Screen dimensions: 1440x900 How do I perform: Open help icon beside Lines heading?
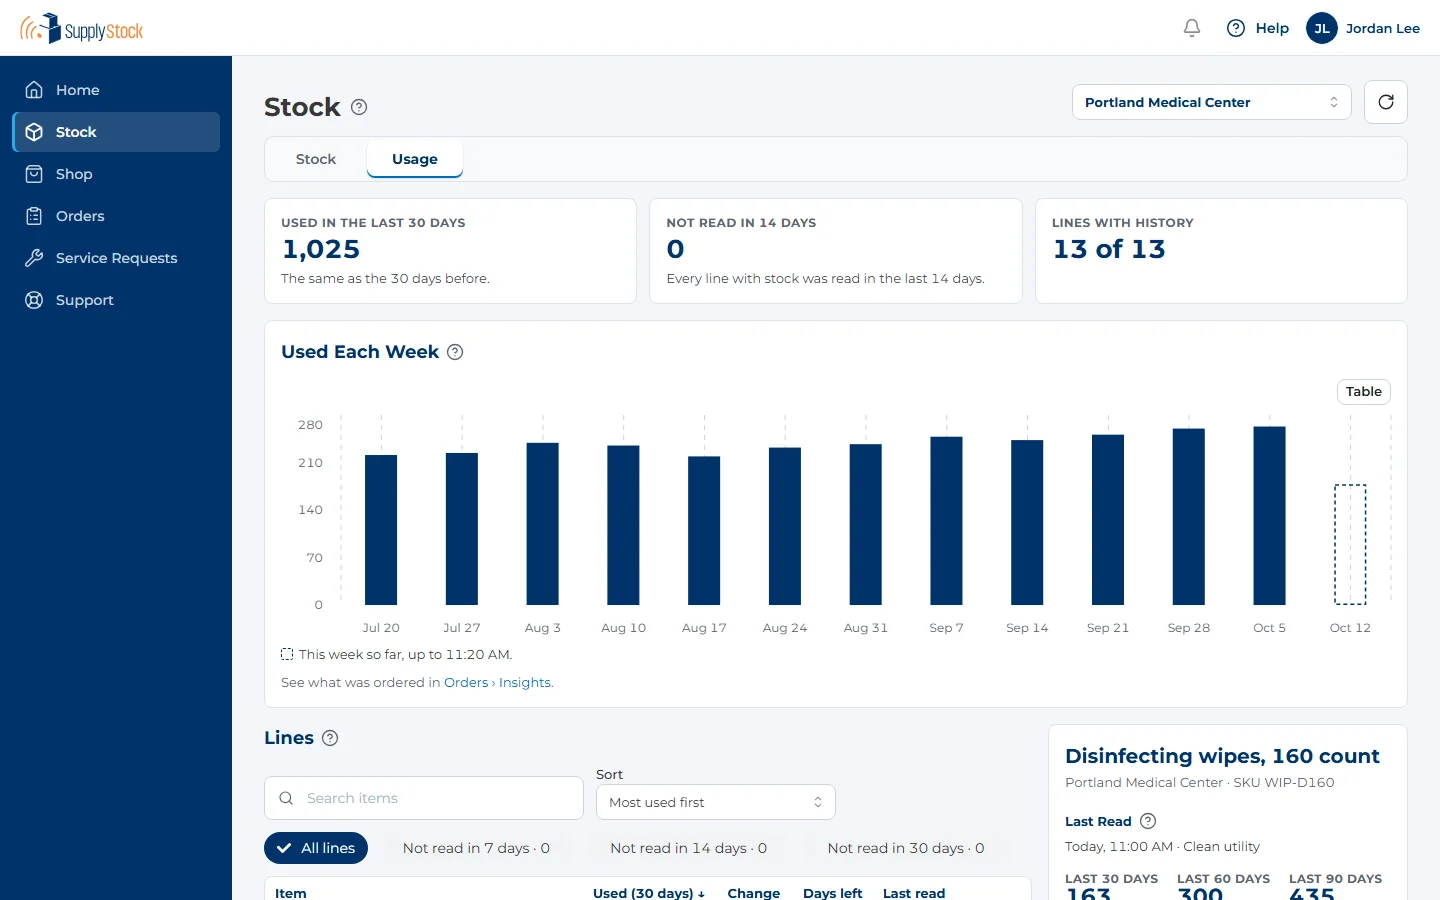(x=330, y=738)
